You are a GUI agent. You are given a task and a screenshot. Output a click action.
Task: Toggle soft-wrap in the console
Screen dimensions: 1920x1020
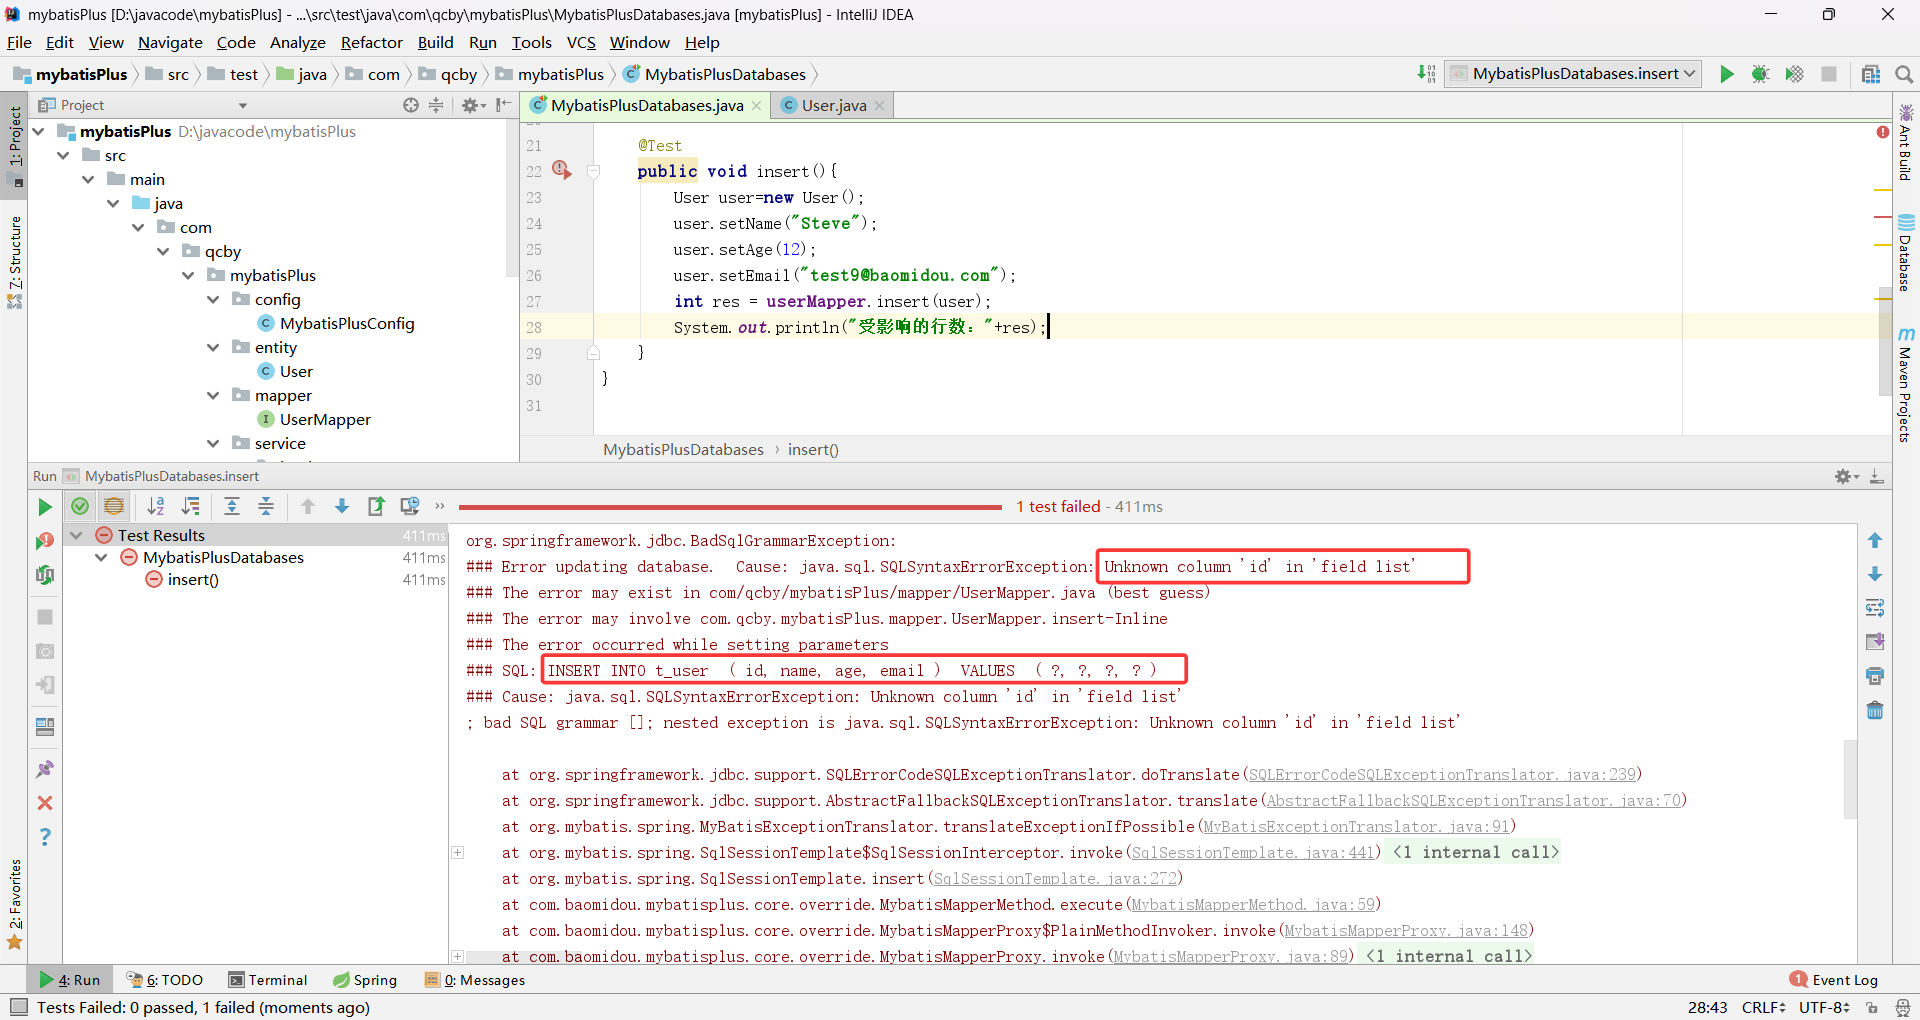pos(1875,608)
